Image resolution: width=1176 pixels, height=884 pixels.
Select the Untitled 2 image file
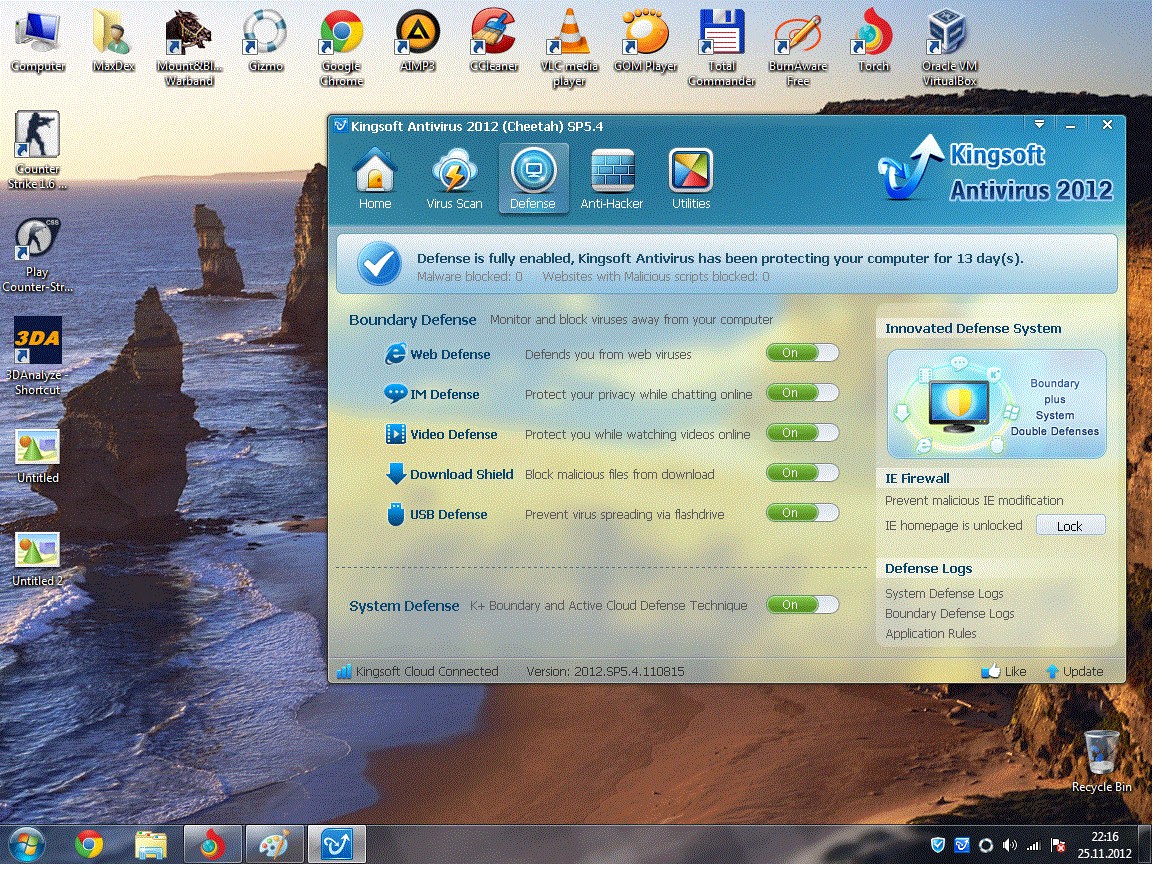(x=37, y=559)
